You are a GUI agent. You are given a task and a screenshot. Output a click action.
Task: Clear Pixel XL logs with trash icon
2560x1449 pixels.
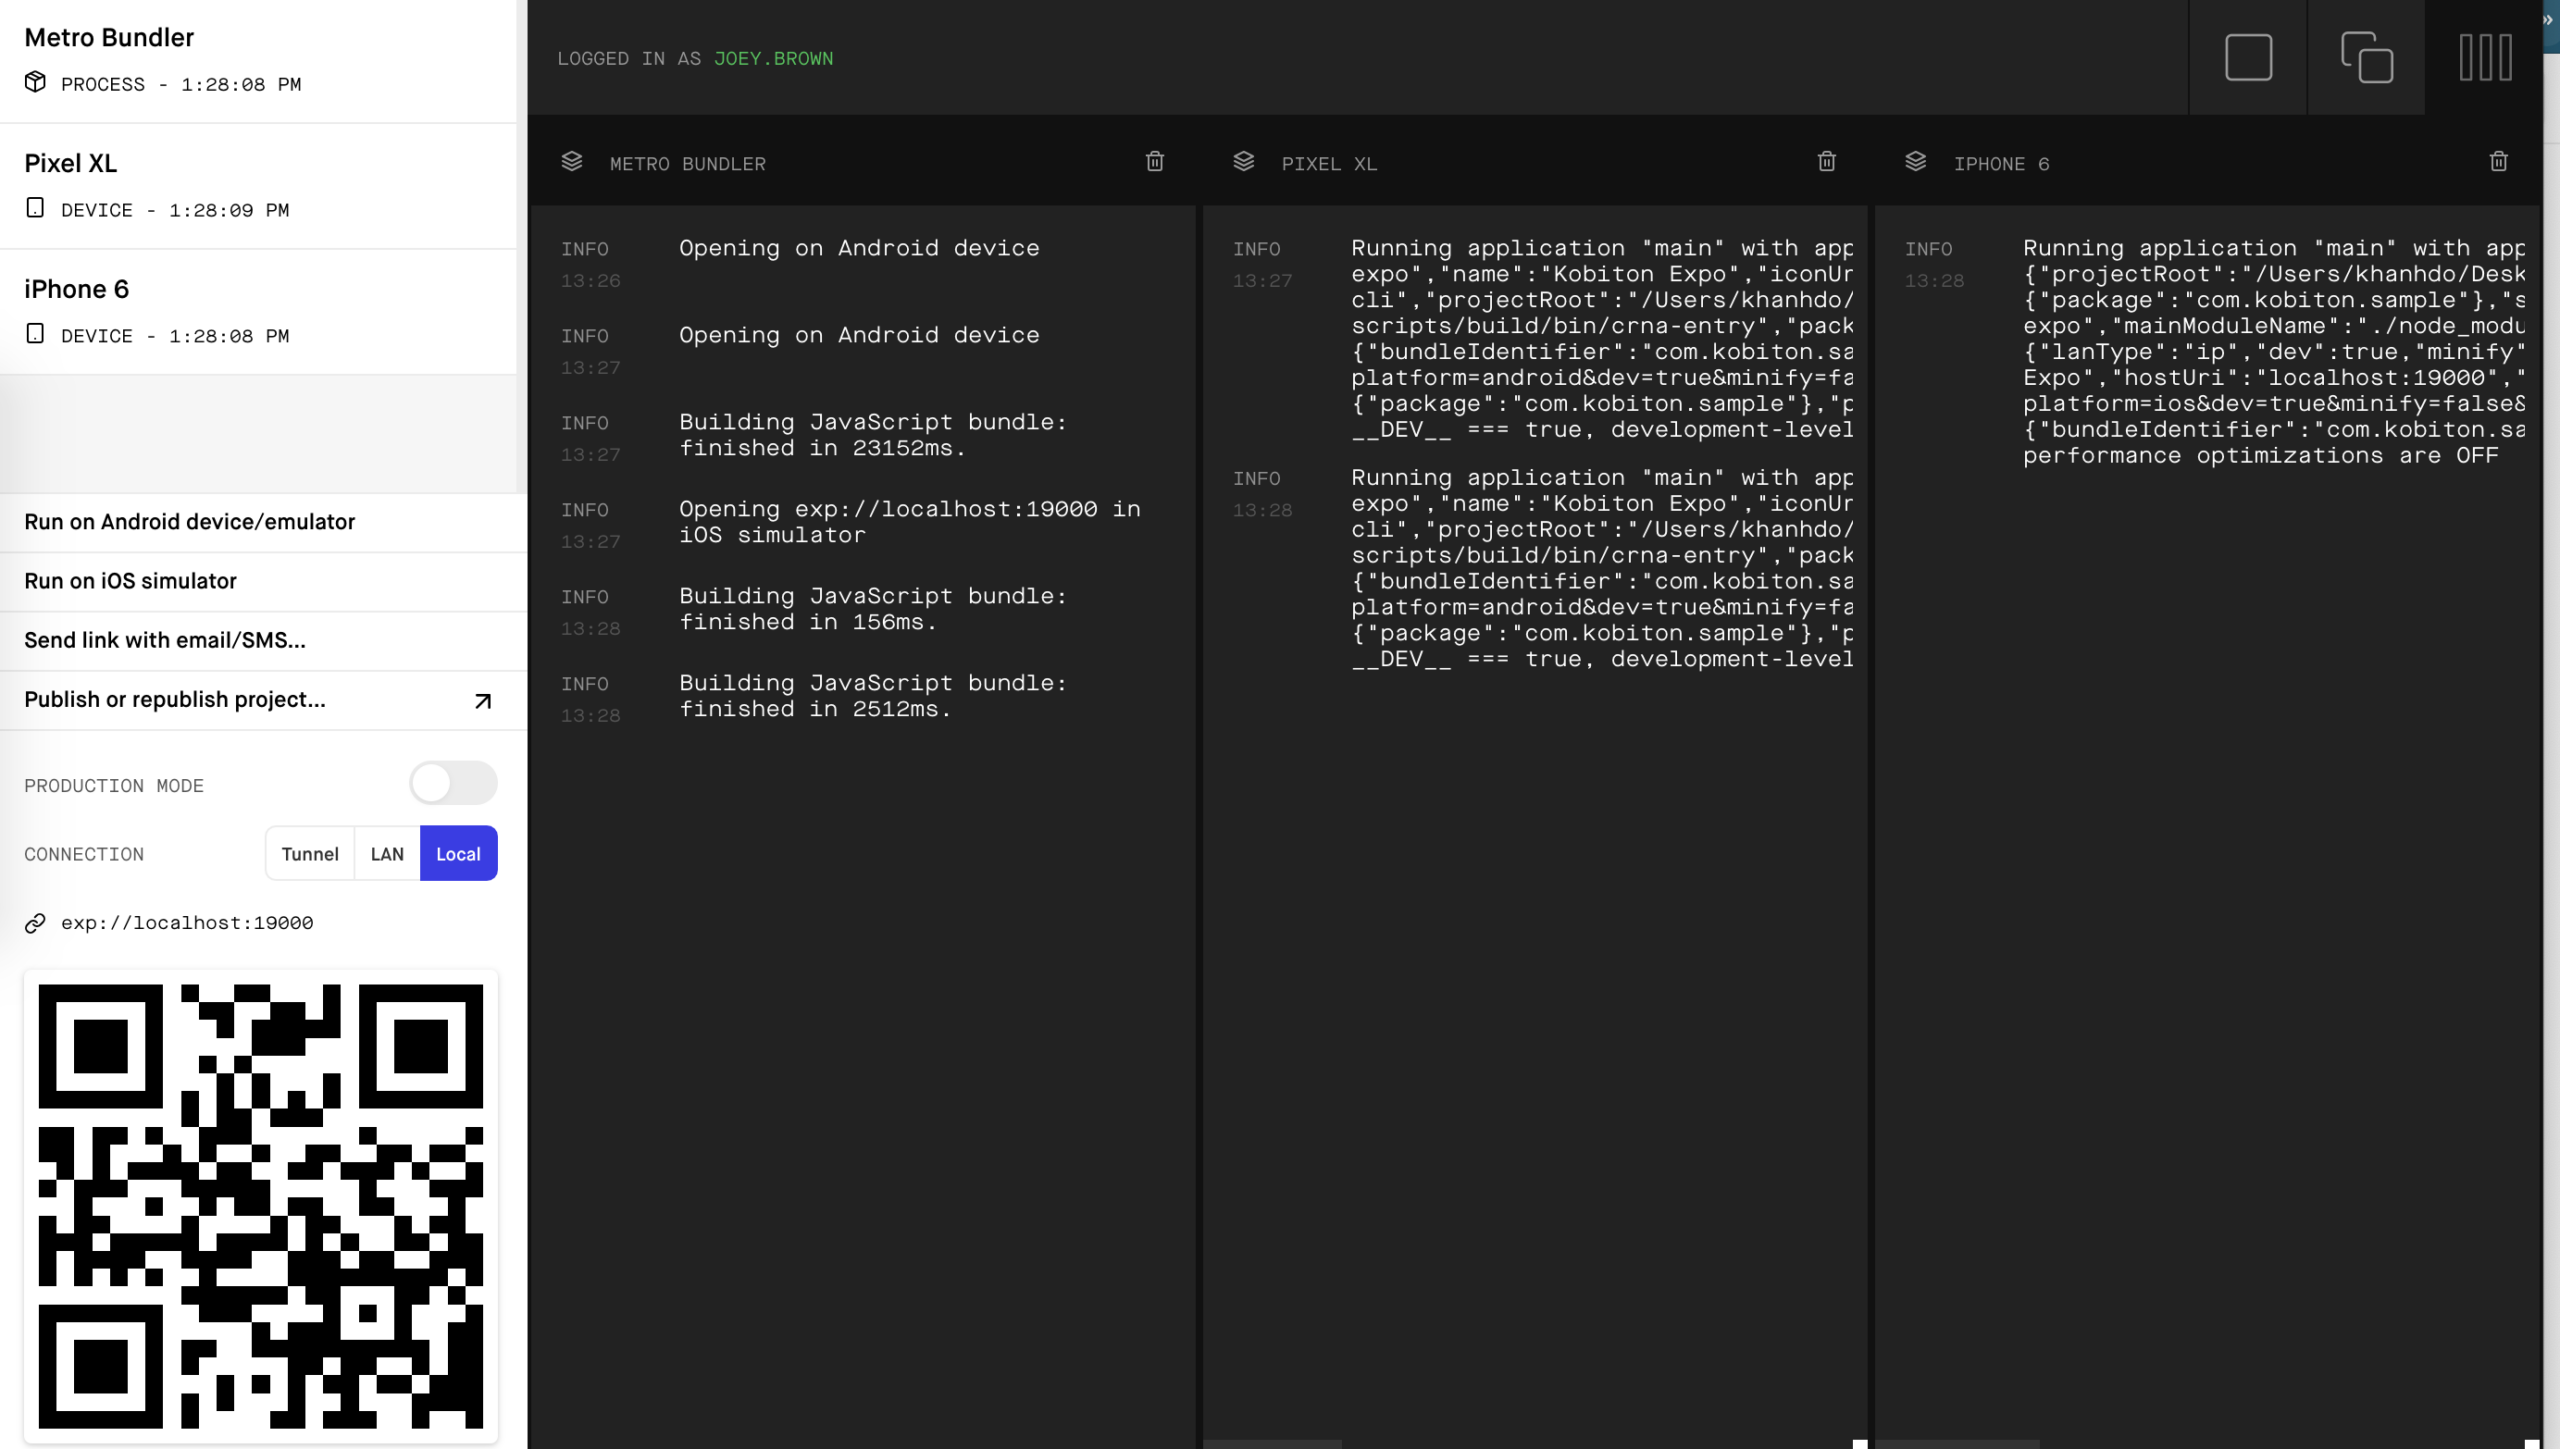(x=1827, y=162)
